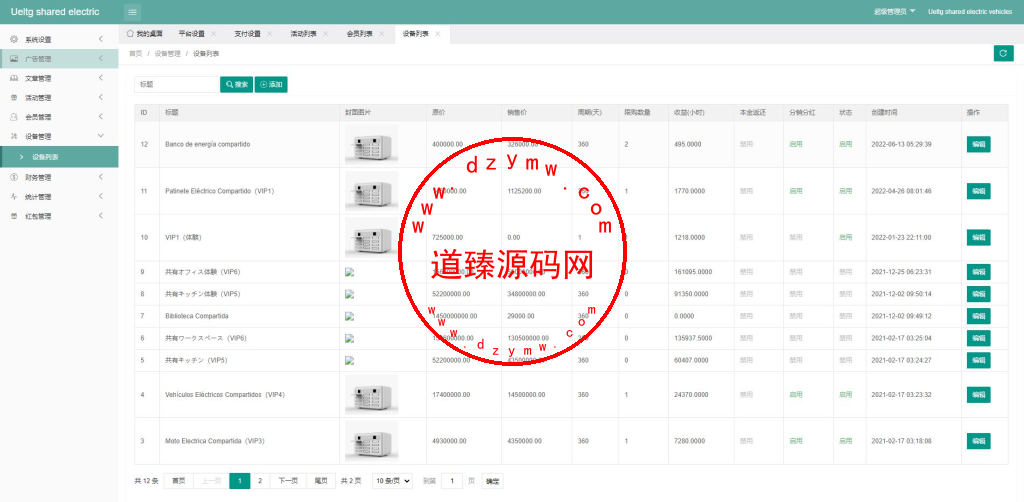Close the 支付设置 tab with its X

click(x=270, y=34)
